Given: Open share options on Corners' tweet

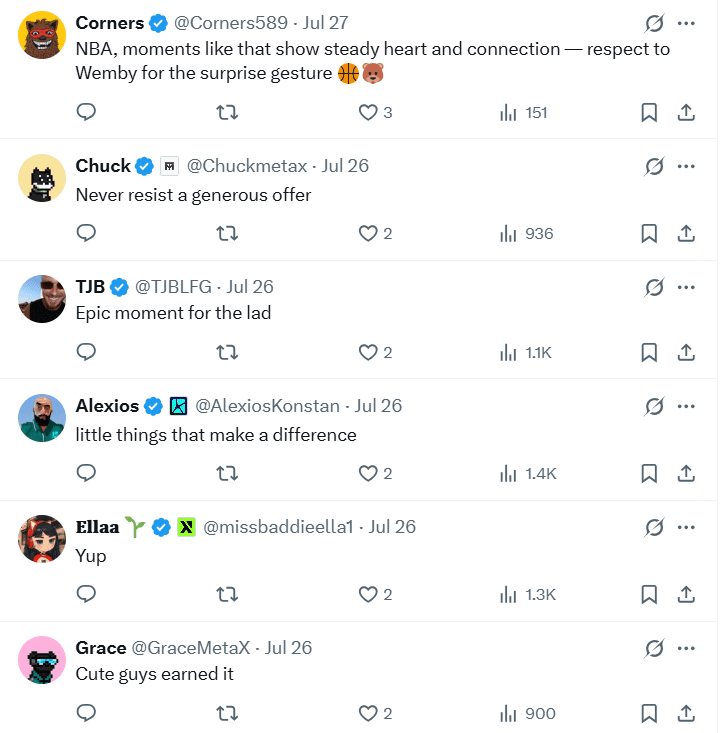Looking at the screenshot, I should point(686,113).
